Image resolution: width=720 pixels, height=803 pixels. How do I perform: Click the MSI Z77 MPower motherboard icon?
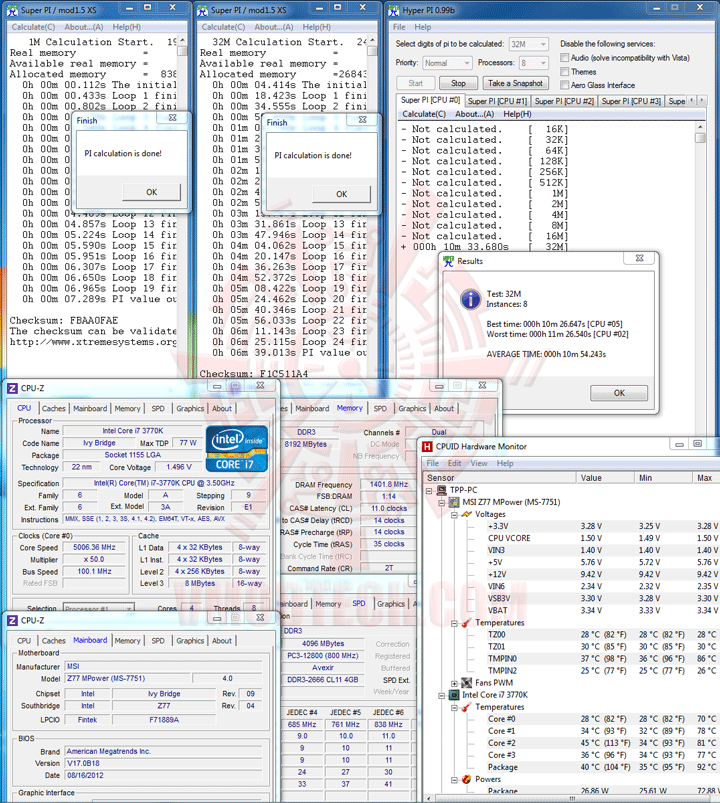[x=454, y=502]
